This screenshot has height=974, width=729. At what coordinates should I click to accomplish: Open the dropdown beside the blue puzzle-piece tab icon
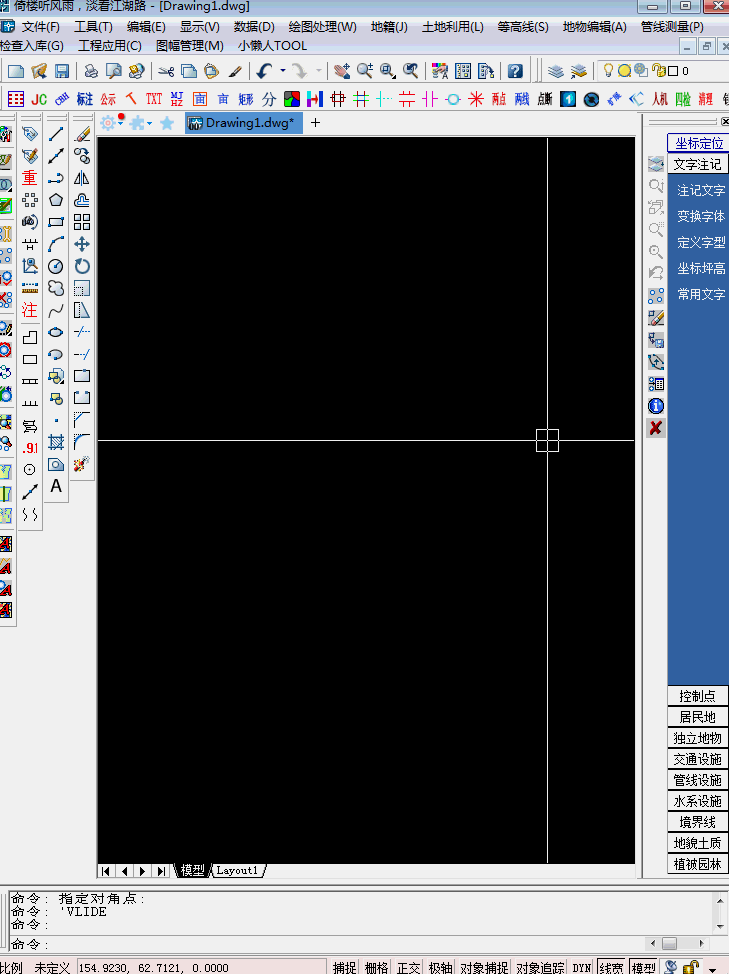click(x=150, y=124)
